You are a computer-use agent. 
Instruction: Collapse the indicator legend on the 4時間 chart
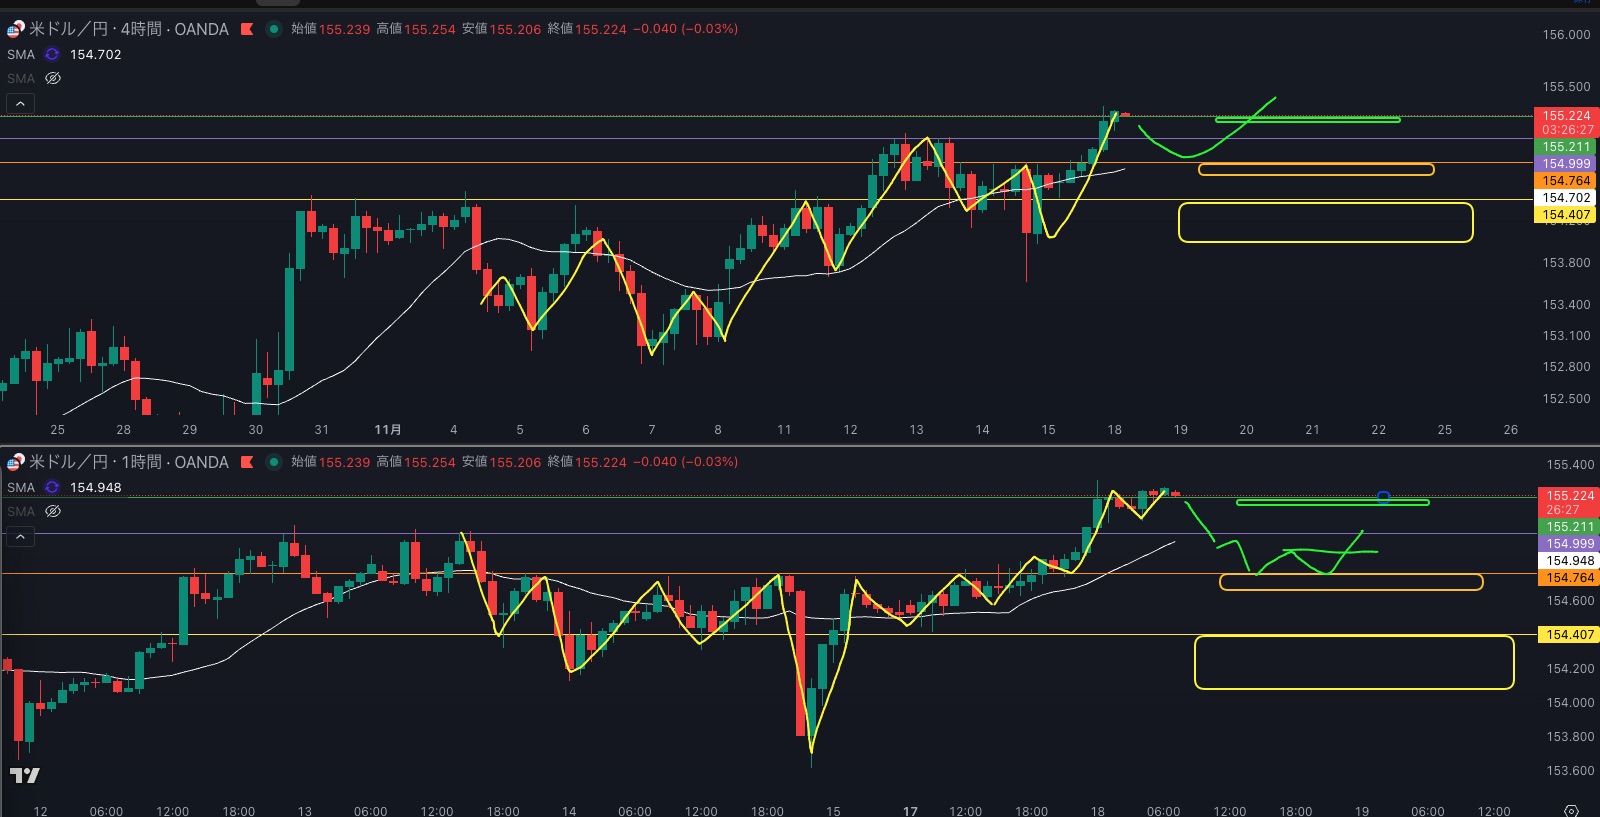click(x=20, y=103)
